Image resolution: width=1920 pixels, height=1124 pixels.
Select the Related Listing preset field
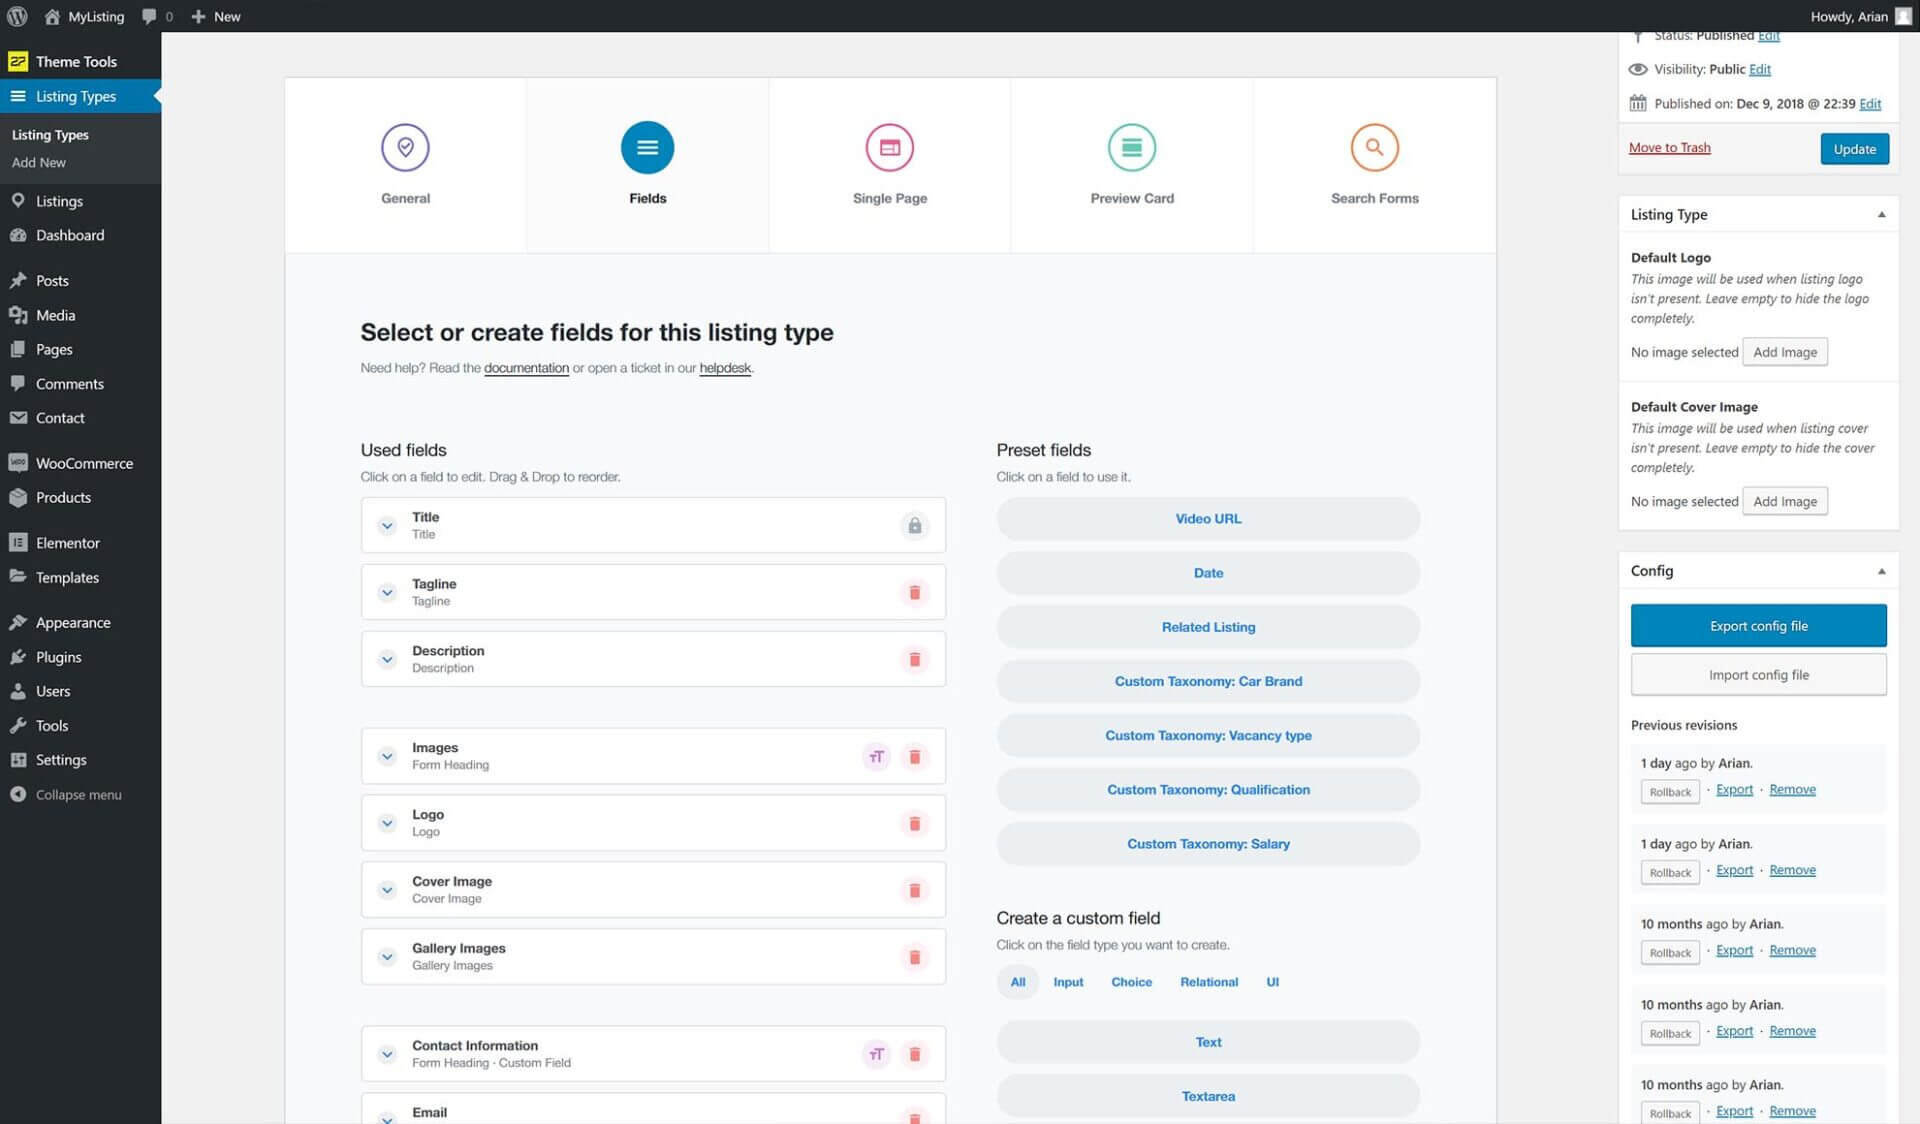coord(1208,626)
